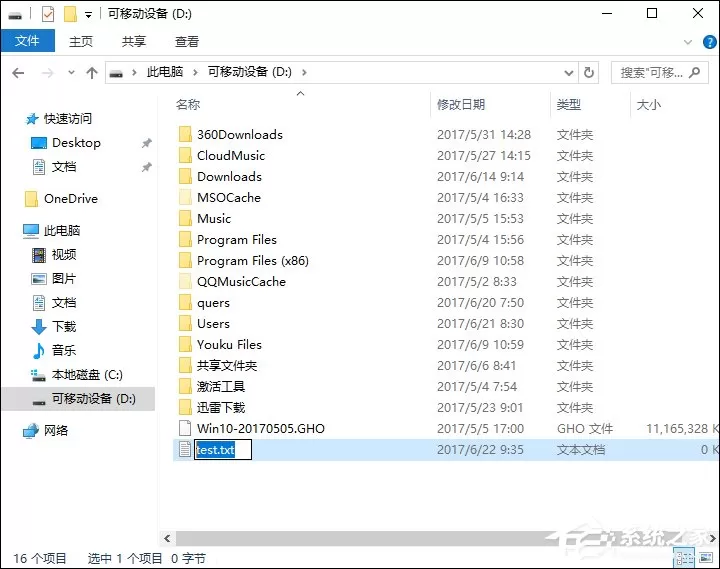
Task: Switch to the 查看 ribbon tab
Action: point(186,42)
